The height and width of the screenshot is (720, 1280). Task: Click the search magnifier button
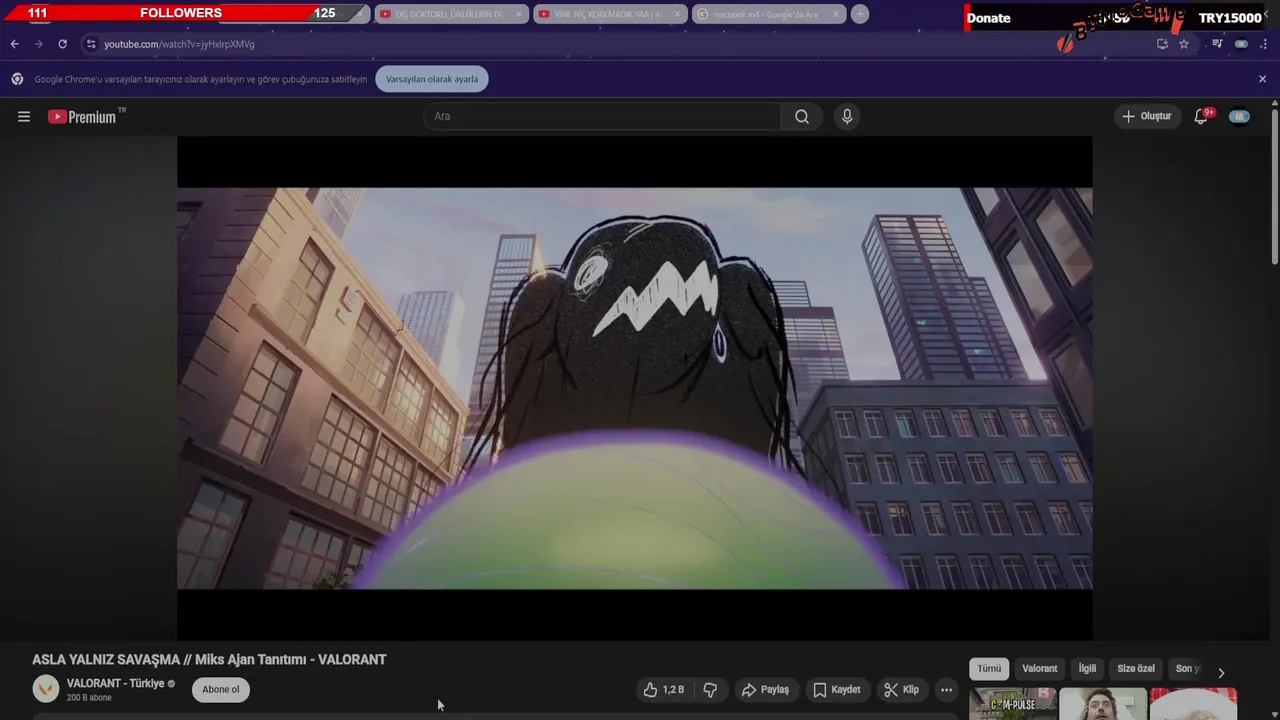(802, 116)
